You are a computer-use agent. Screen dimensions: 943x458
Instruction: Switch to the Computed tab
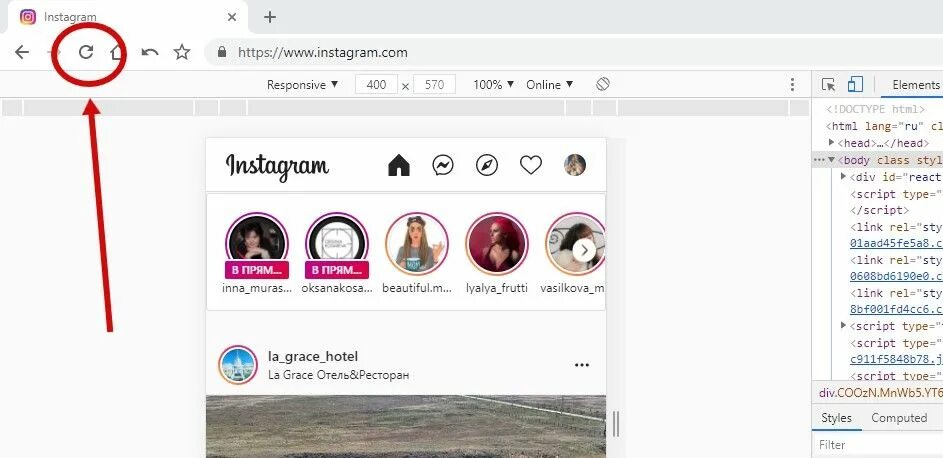tap(899, 418)
